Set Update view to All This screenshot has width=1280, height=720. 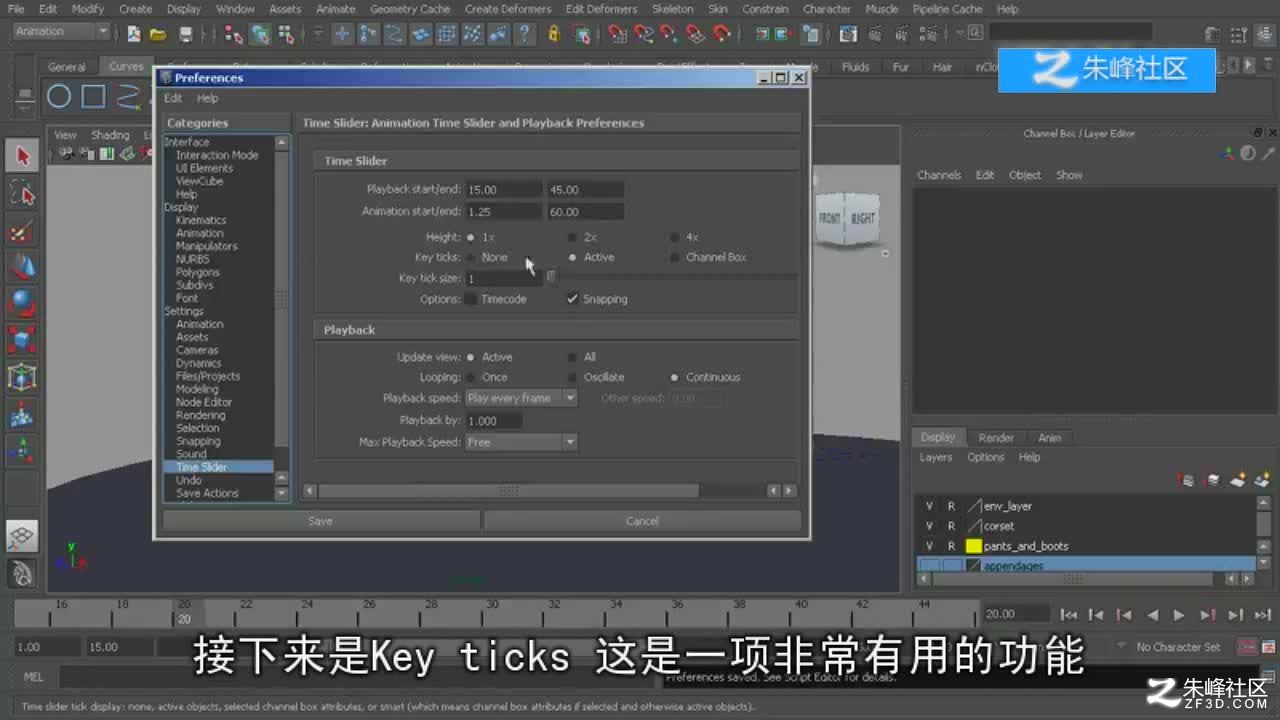pos(572,357)
